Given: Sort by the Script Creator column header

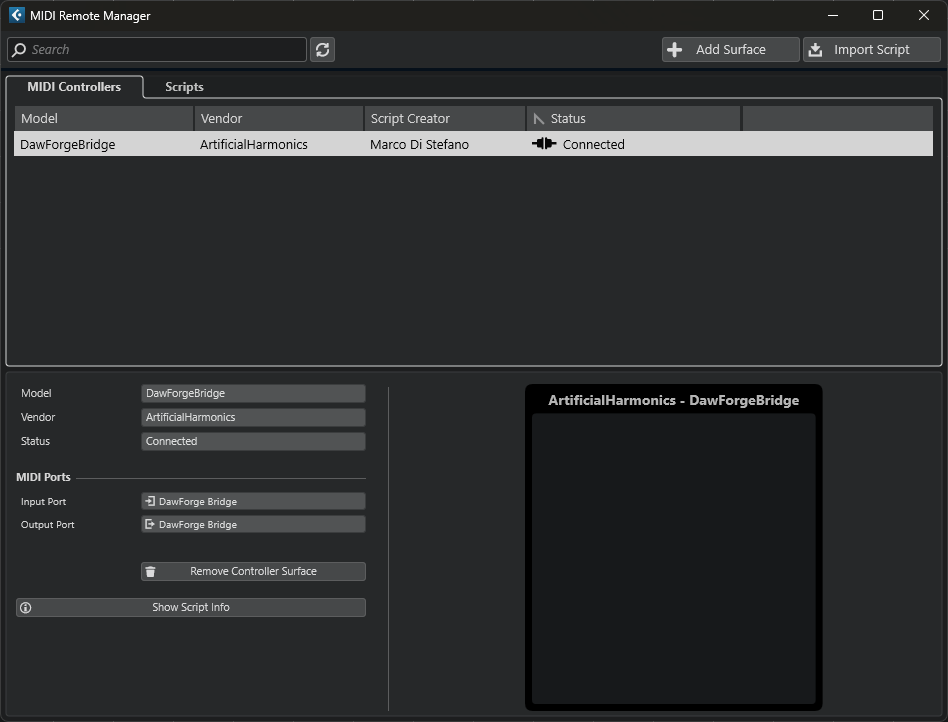Looking at the screenshot, I should tap(445, 119).
